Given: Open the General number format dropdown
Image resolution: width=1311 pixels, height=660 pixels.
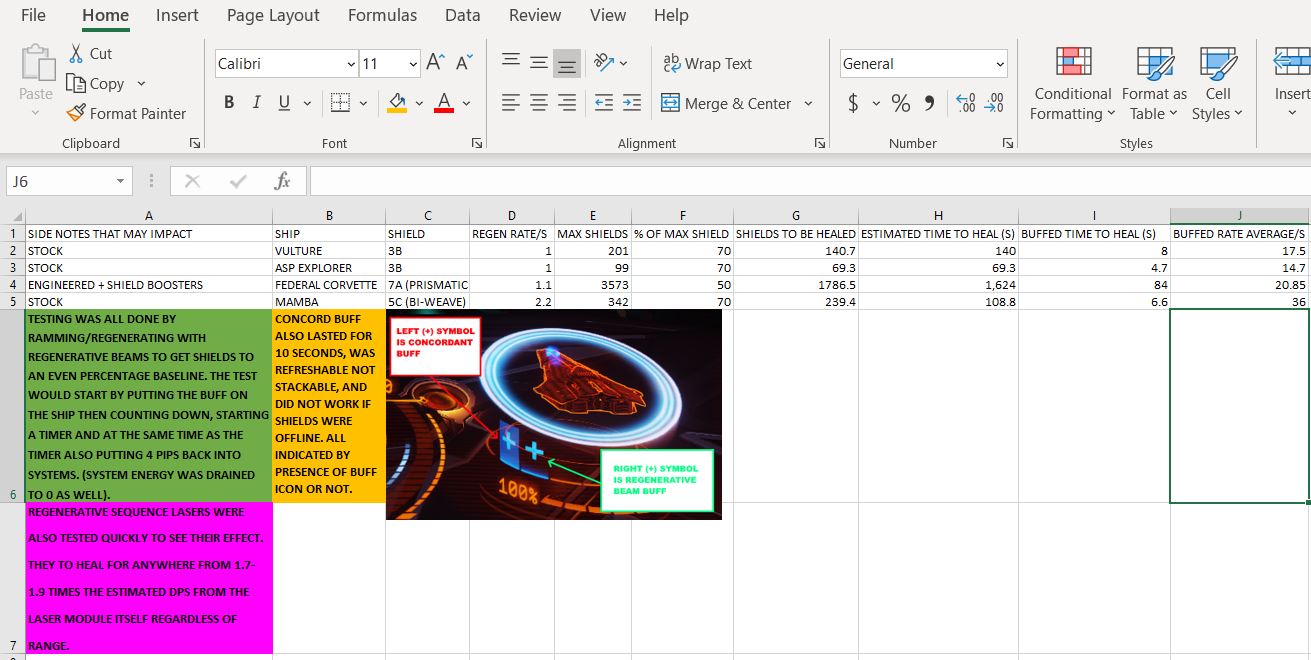Looking at the screenshot, I should 1000,64.
